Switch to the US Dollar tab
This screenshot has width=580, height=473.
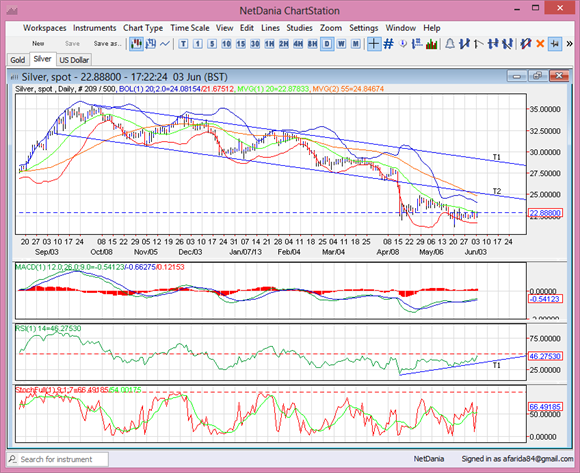[74, 60]
